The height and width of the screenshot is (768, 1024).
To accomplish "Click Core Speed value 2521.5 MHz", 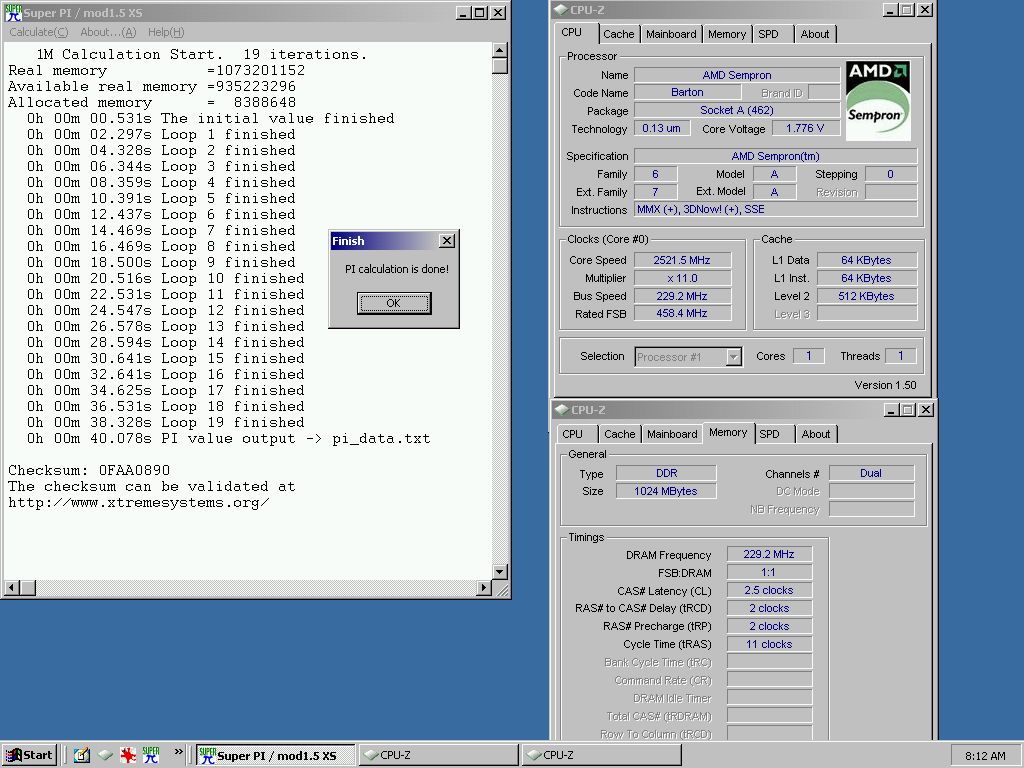I will (682, 260).
